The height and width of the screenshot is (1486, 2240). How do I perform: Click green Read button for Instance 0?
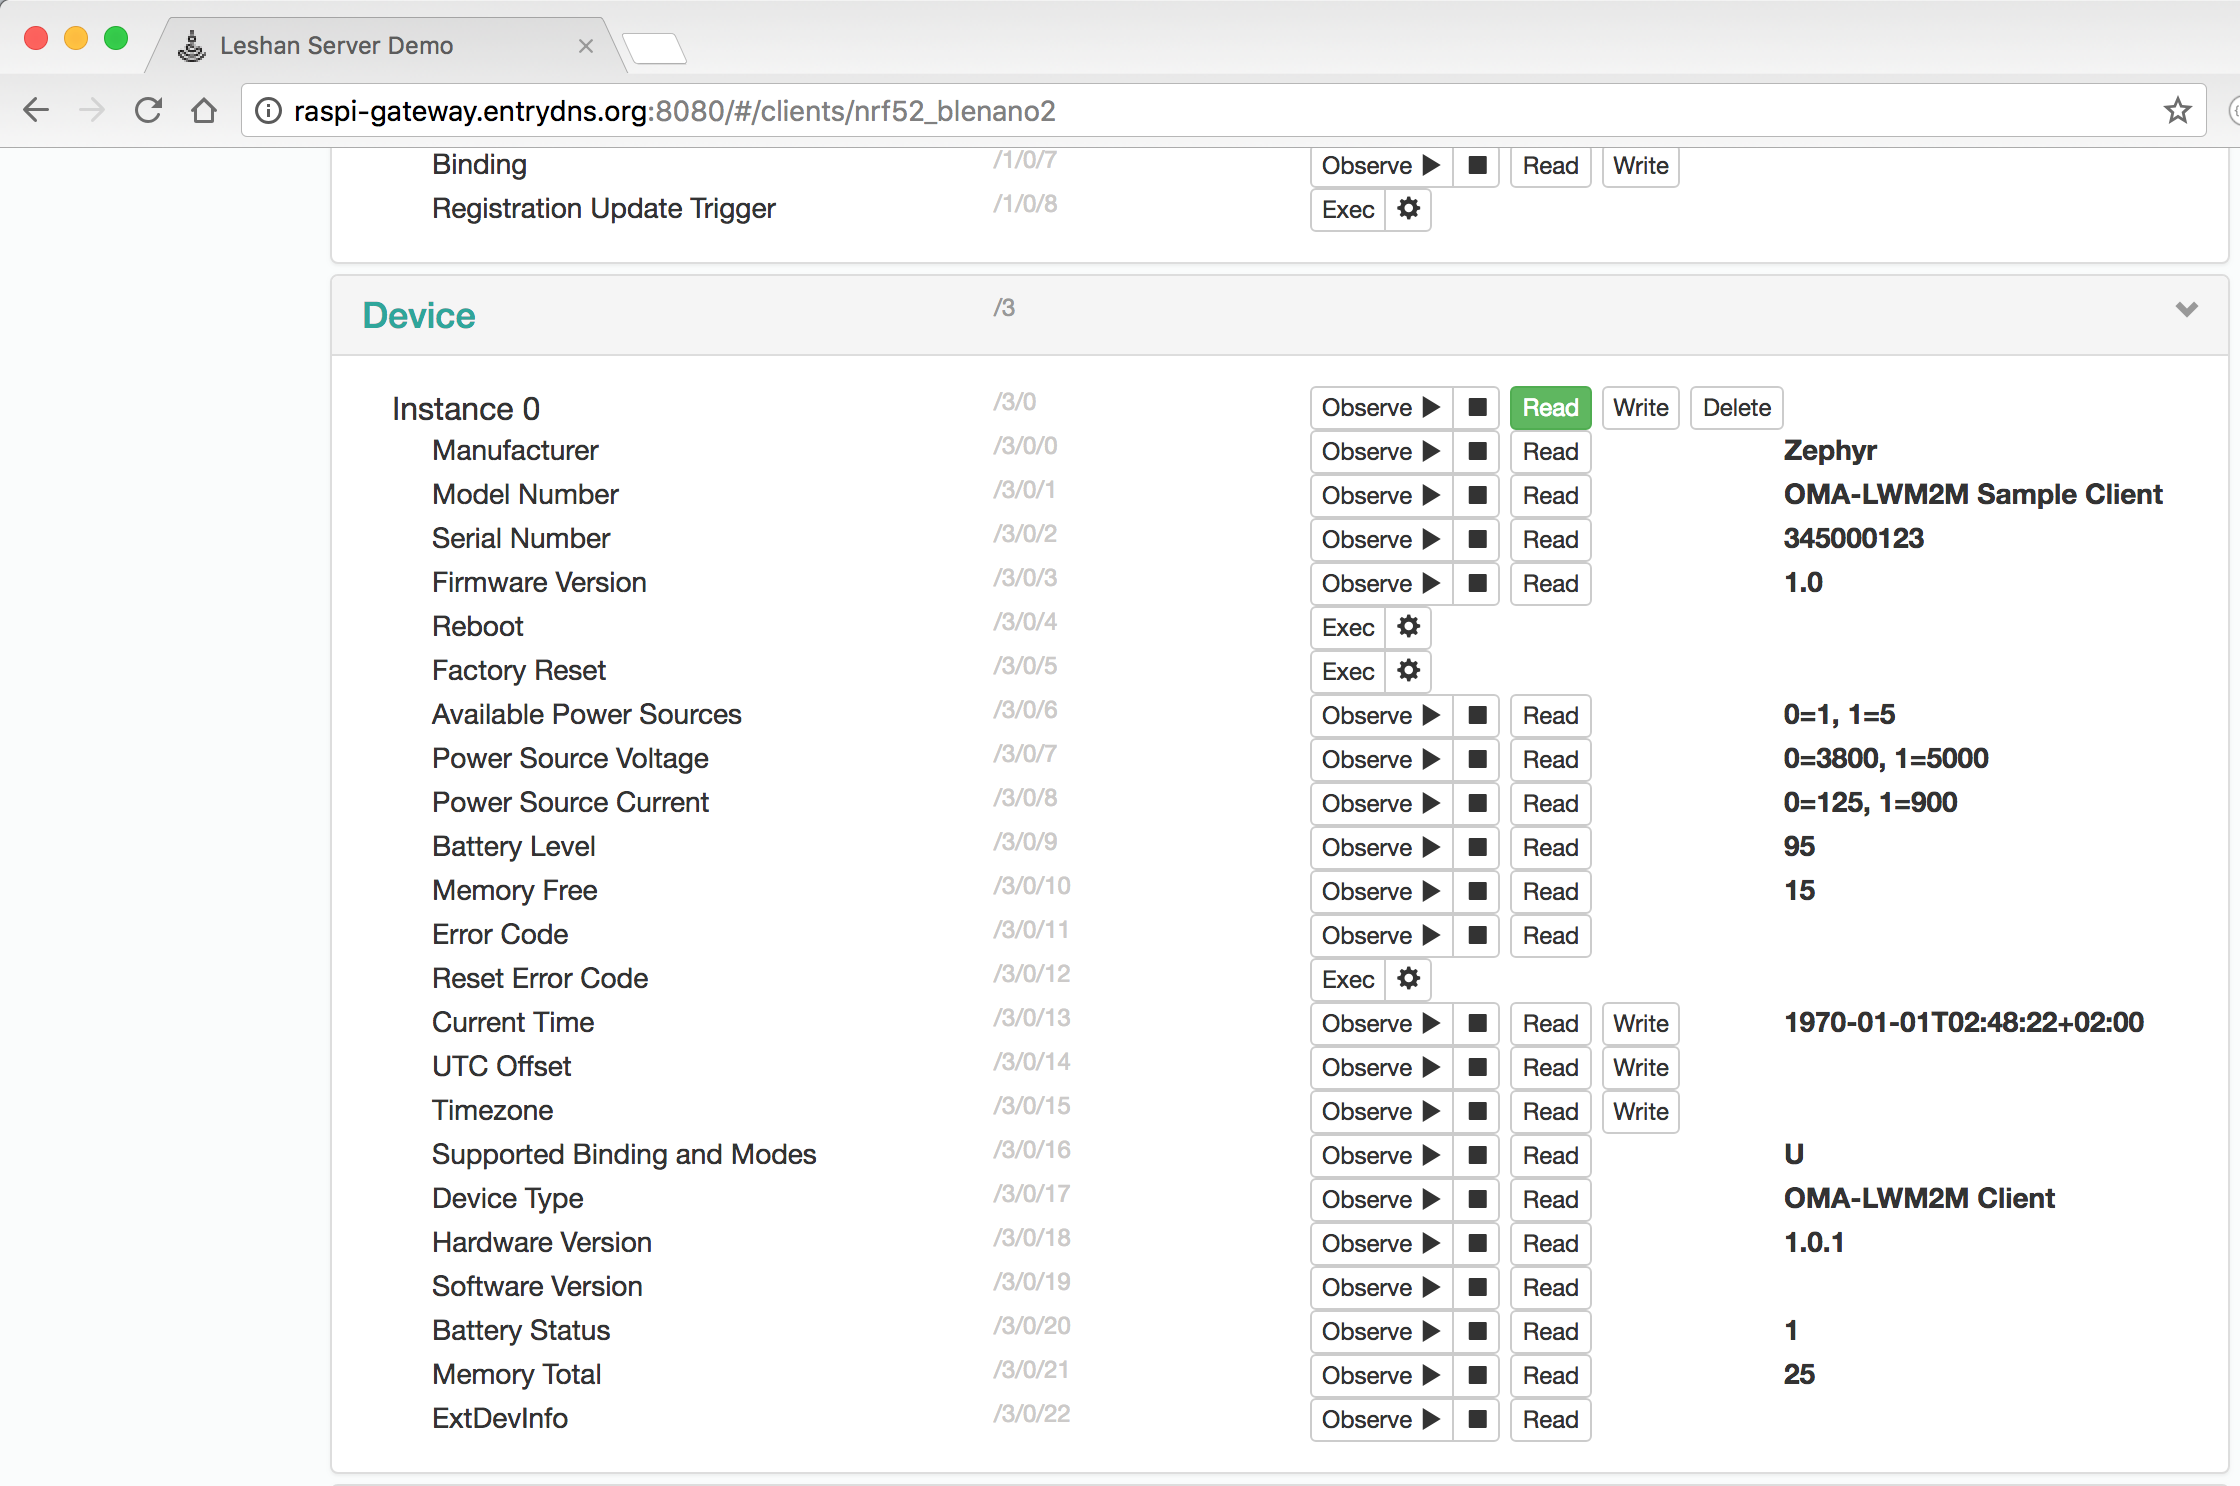coord(1550,408)
